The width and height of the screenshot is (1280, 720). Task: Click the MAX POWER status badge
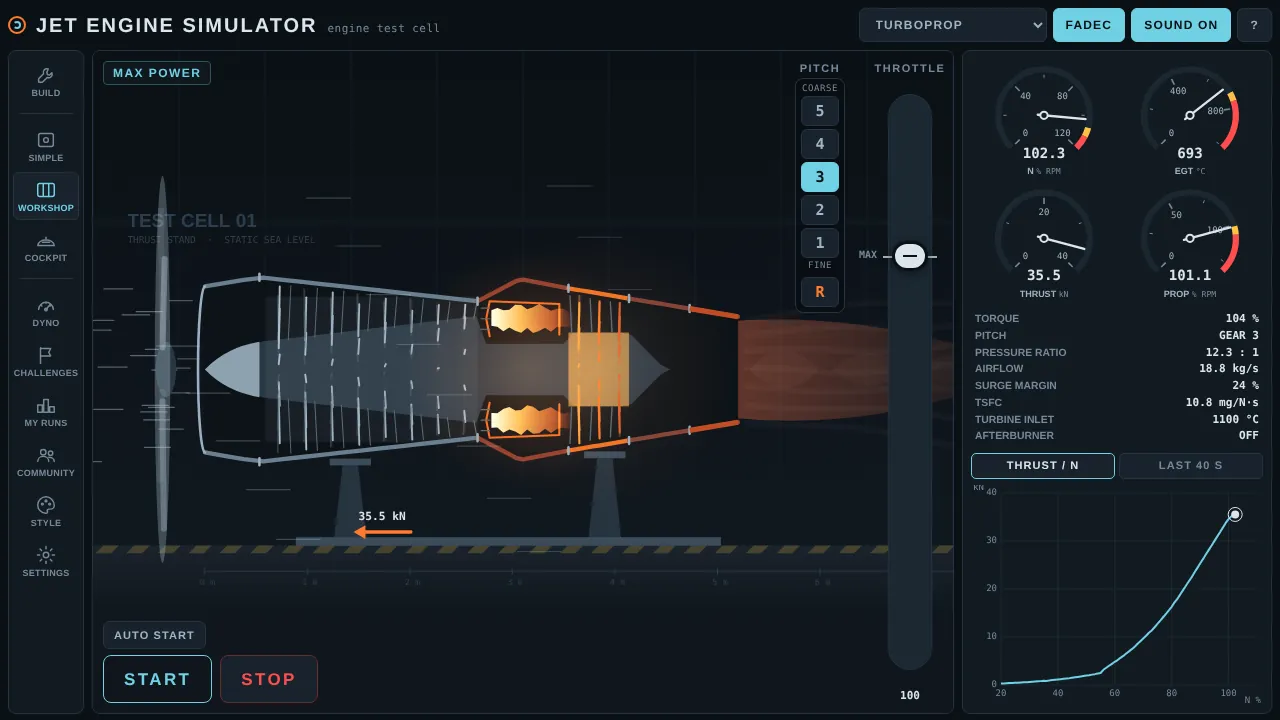click(157, 73)
